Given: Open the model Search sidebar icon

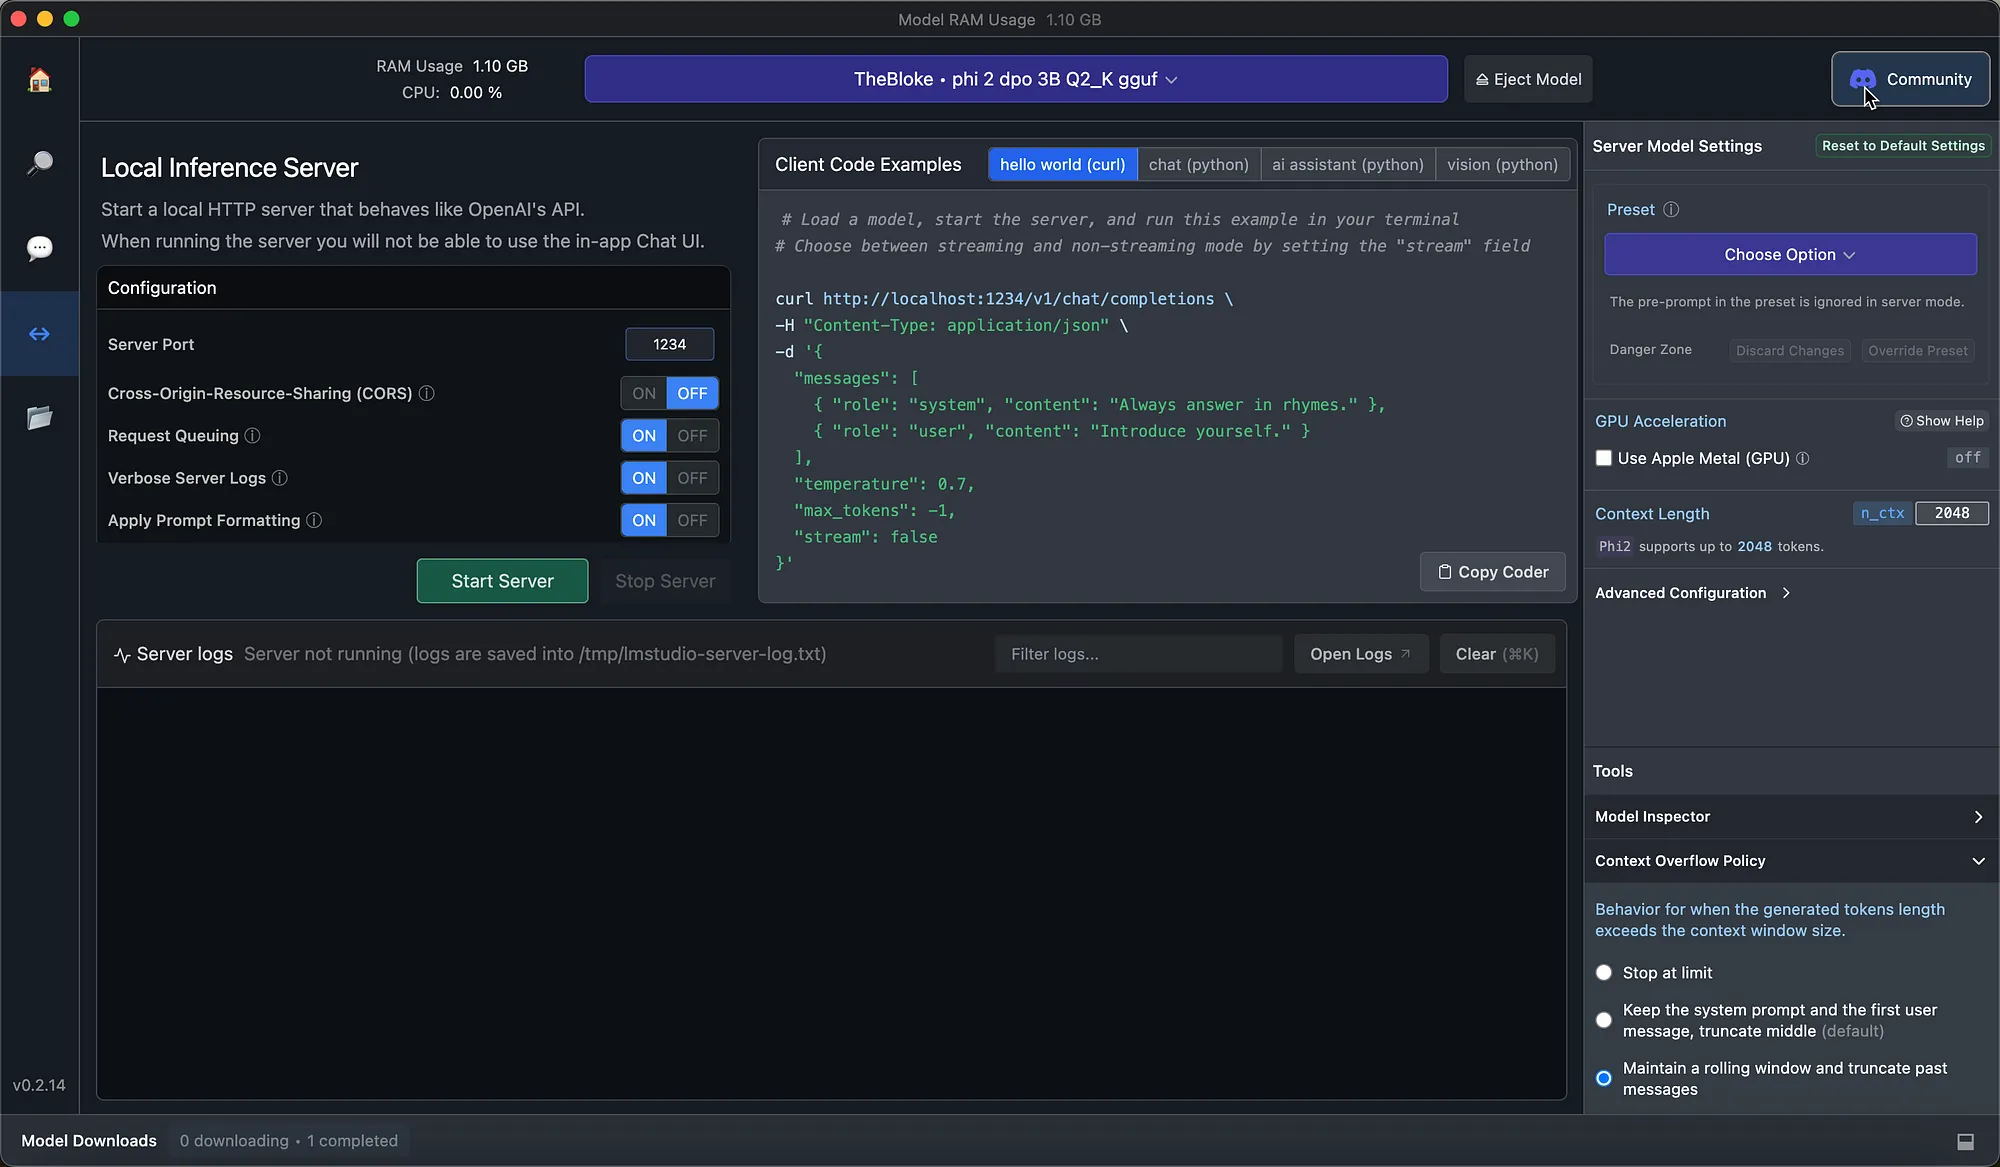Looking at the screenshot, I should click(x=39, y=163).
